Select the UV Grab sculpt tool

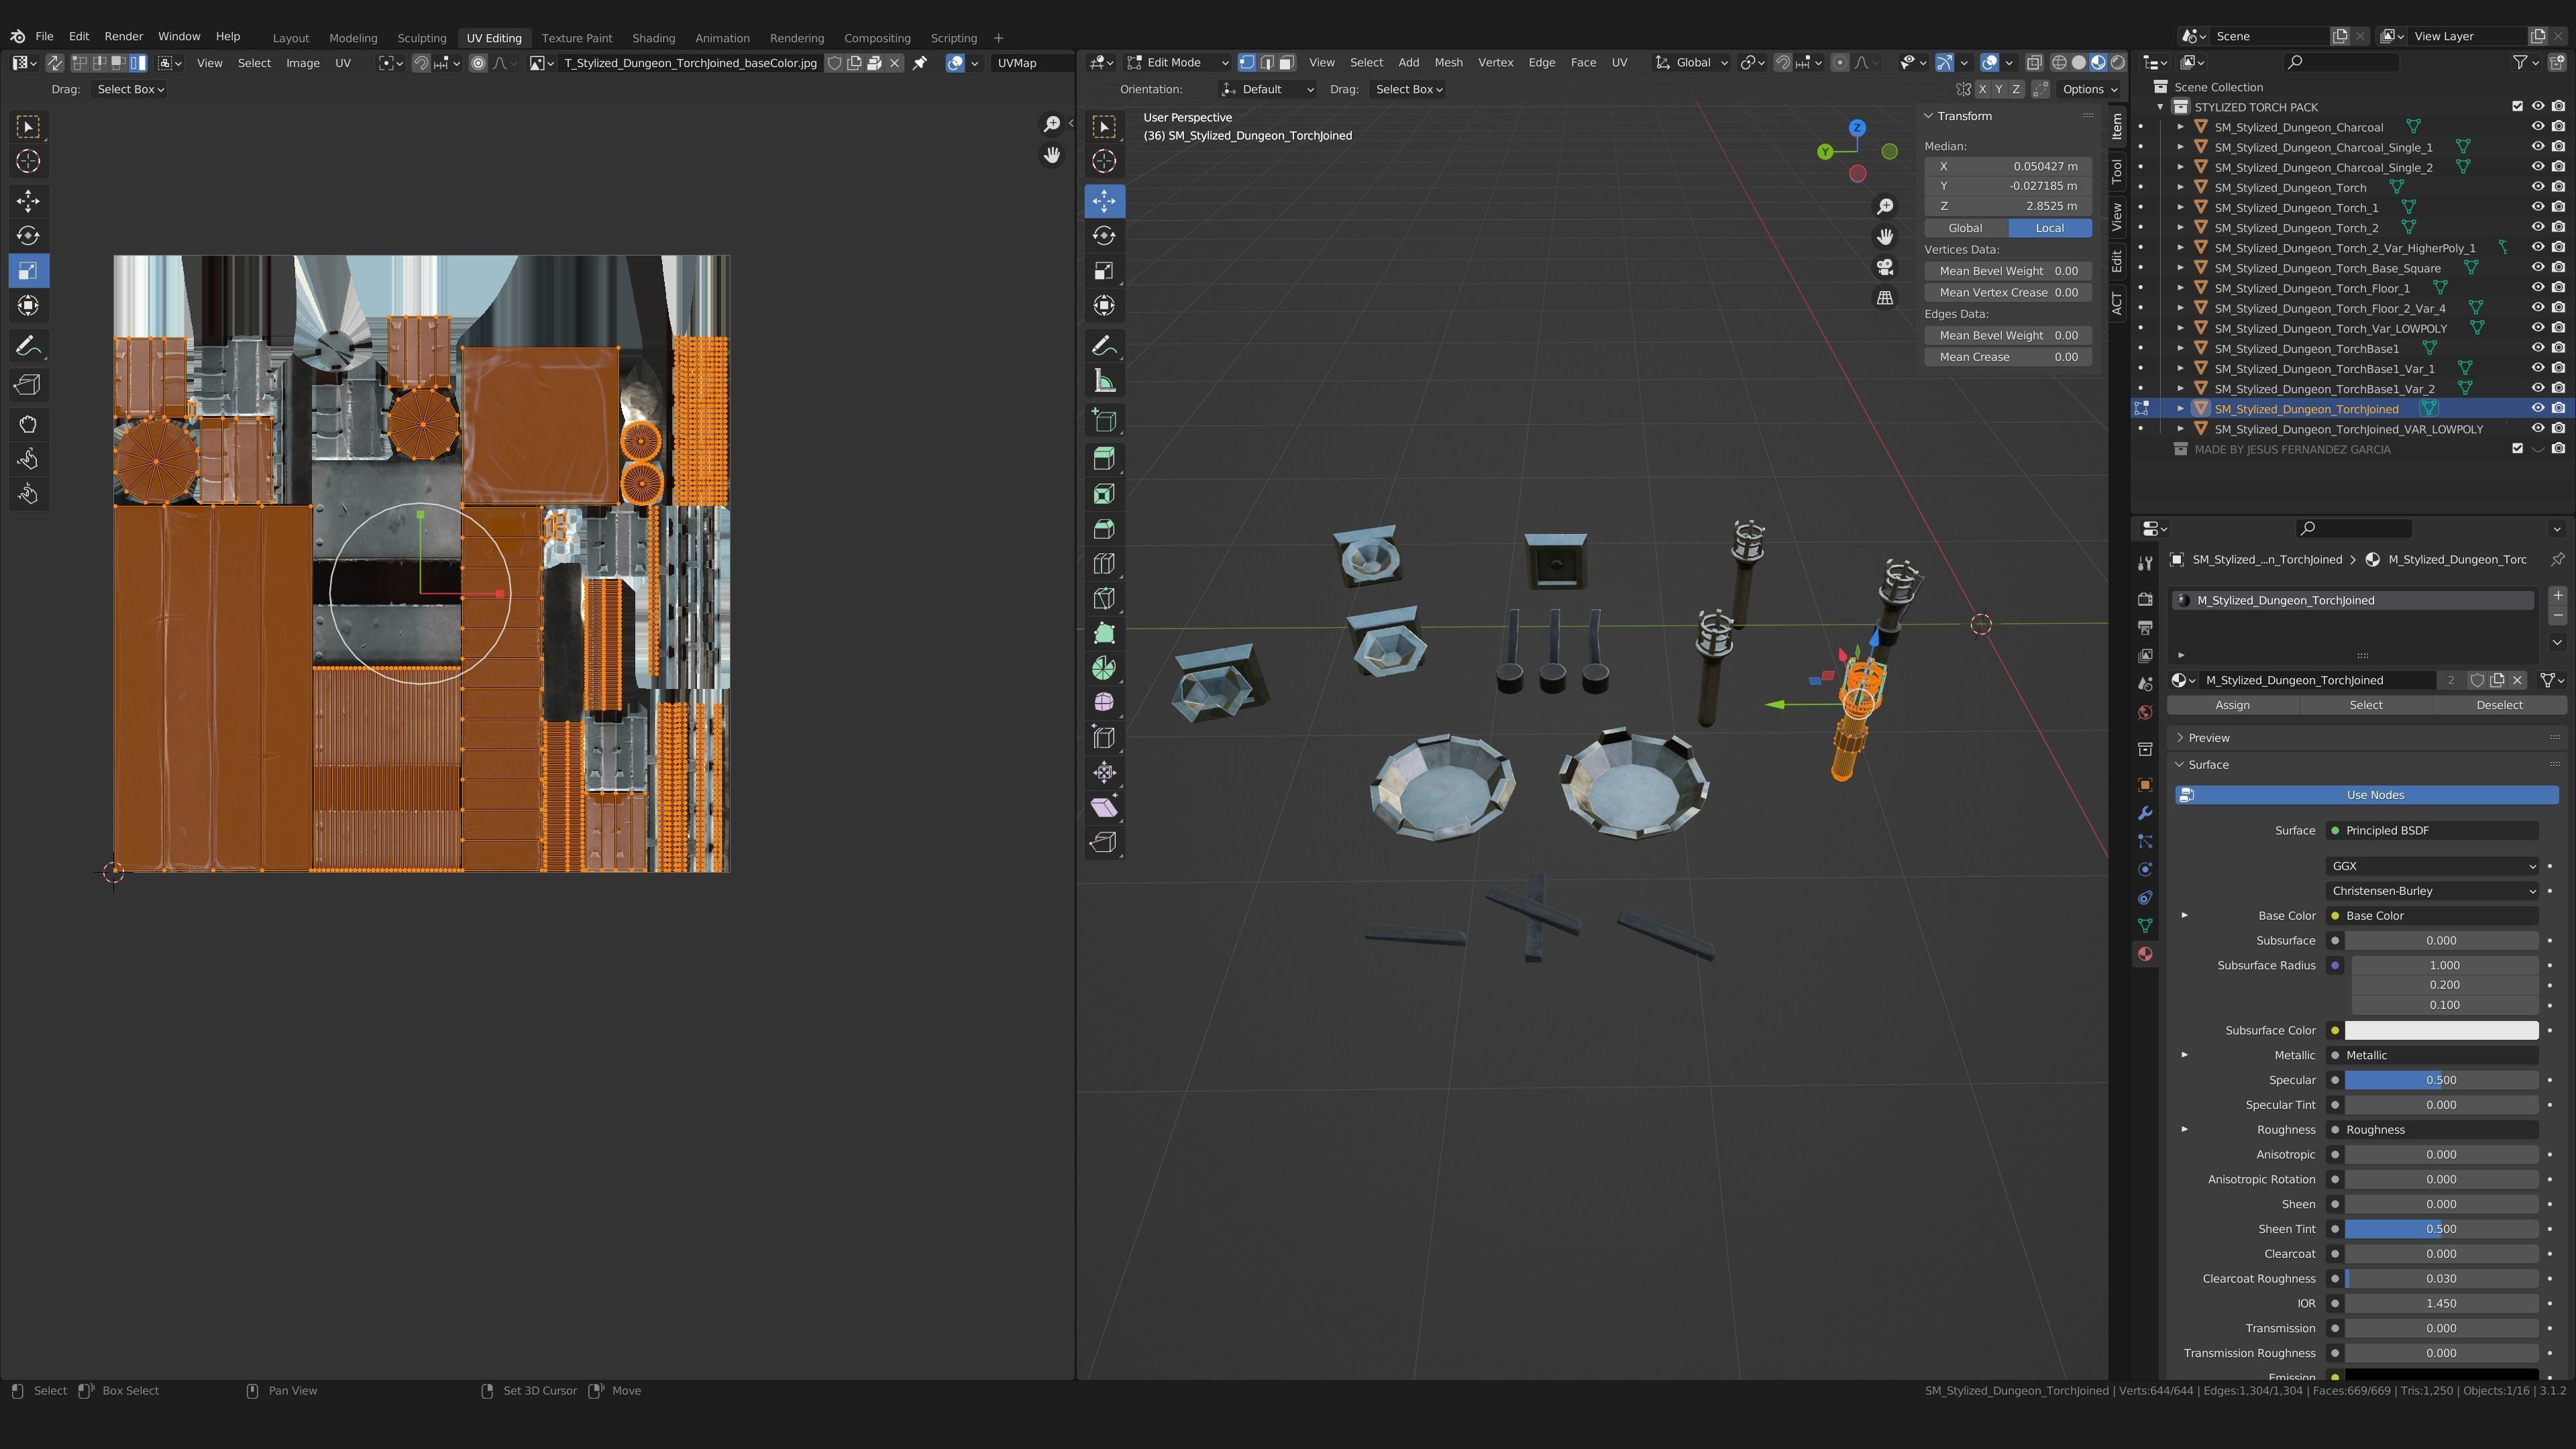(x=28, y=424)
